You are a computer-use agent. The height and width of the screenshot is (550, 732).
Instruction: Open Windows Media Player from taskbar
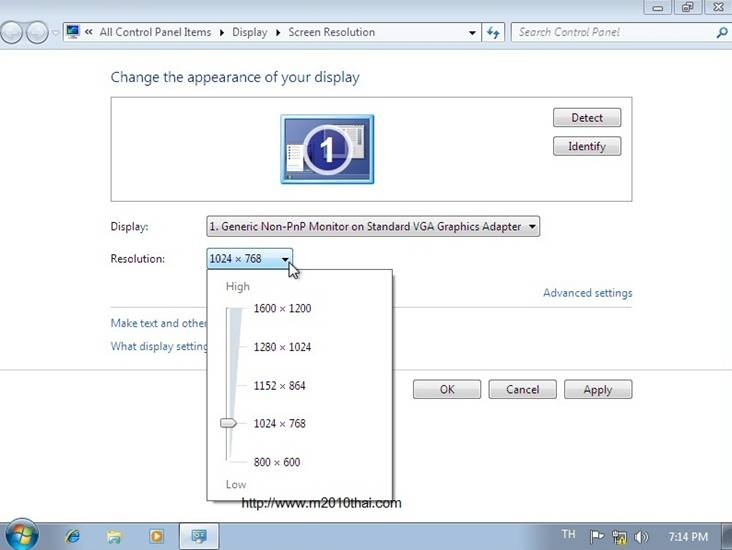[156, 536]
